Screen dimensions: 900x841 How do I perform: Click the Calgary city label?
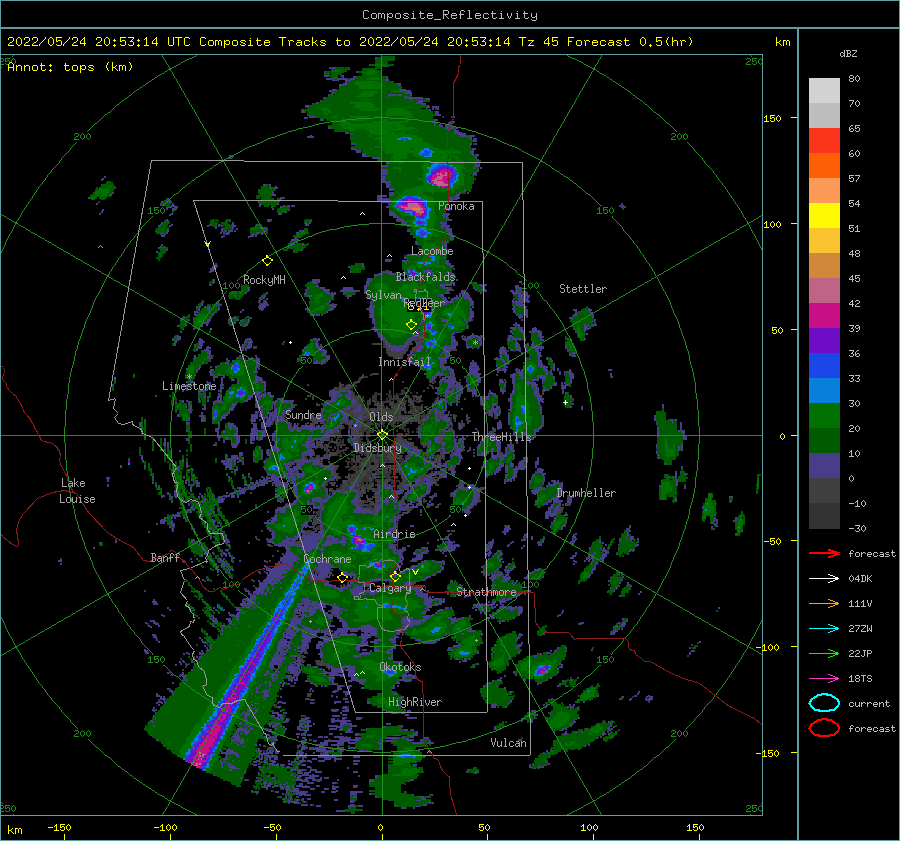pos(390,588)
